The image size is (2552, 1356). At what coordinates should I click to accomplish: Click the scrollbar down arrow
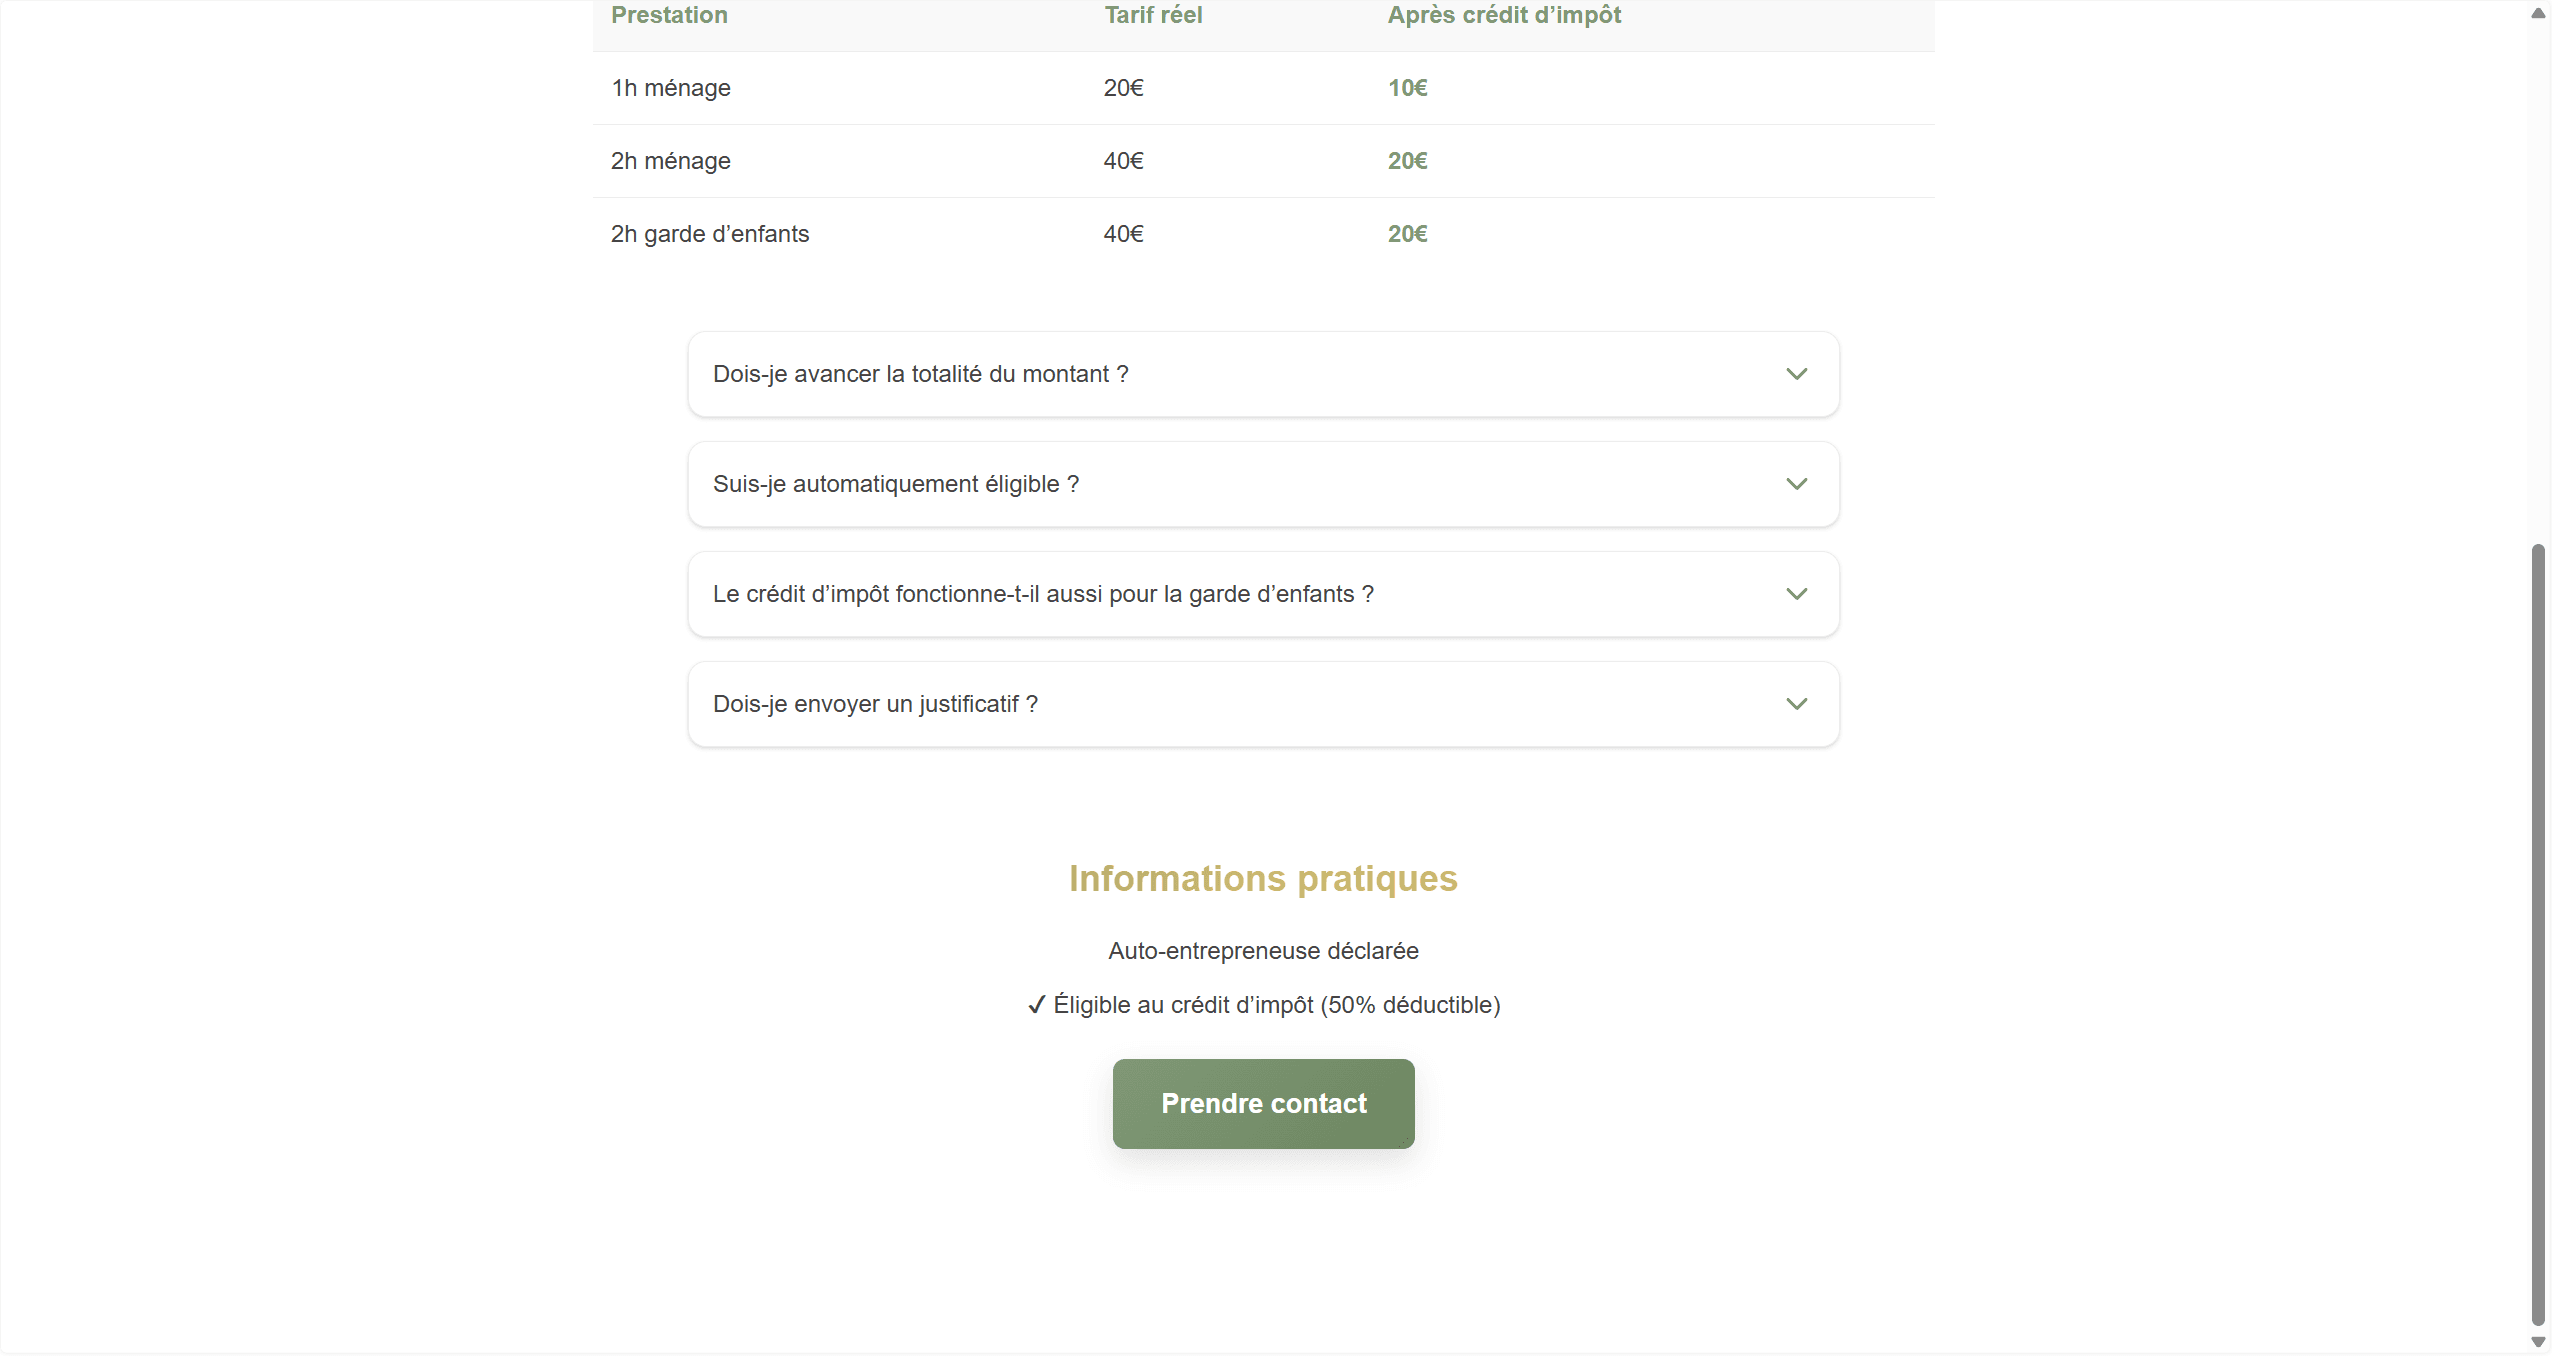click(2538, 1342)
